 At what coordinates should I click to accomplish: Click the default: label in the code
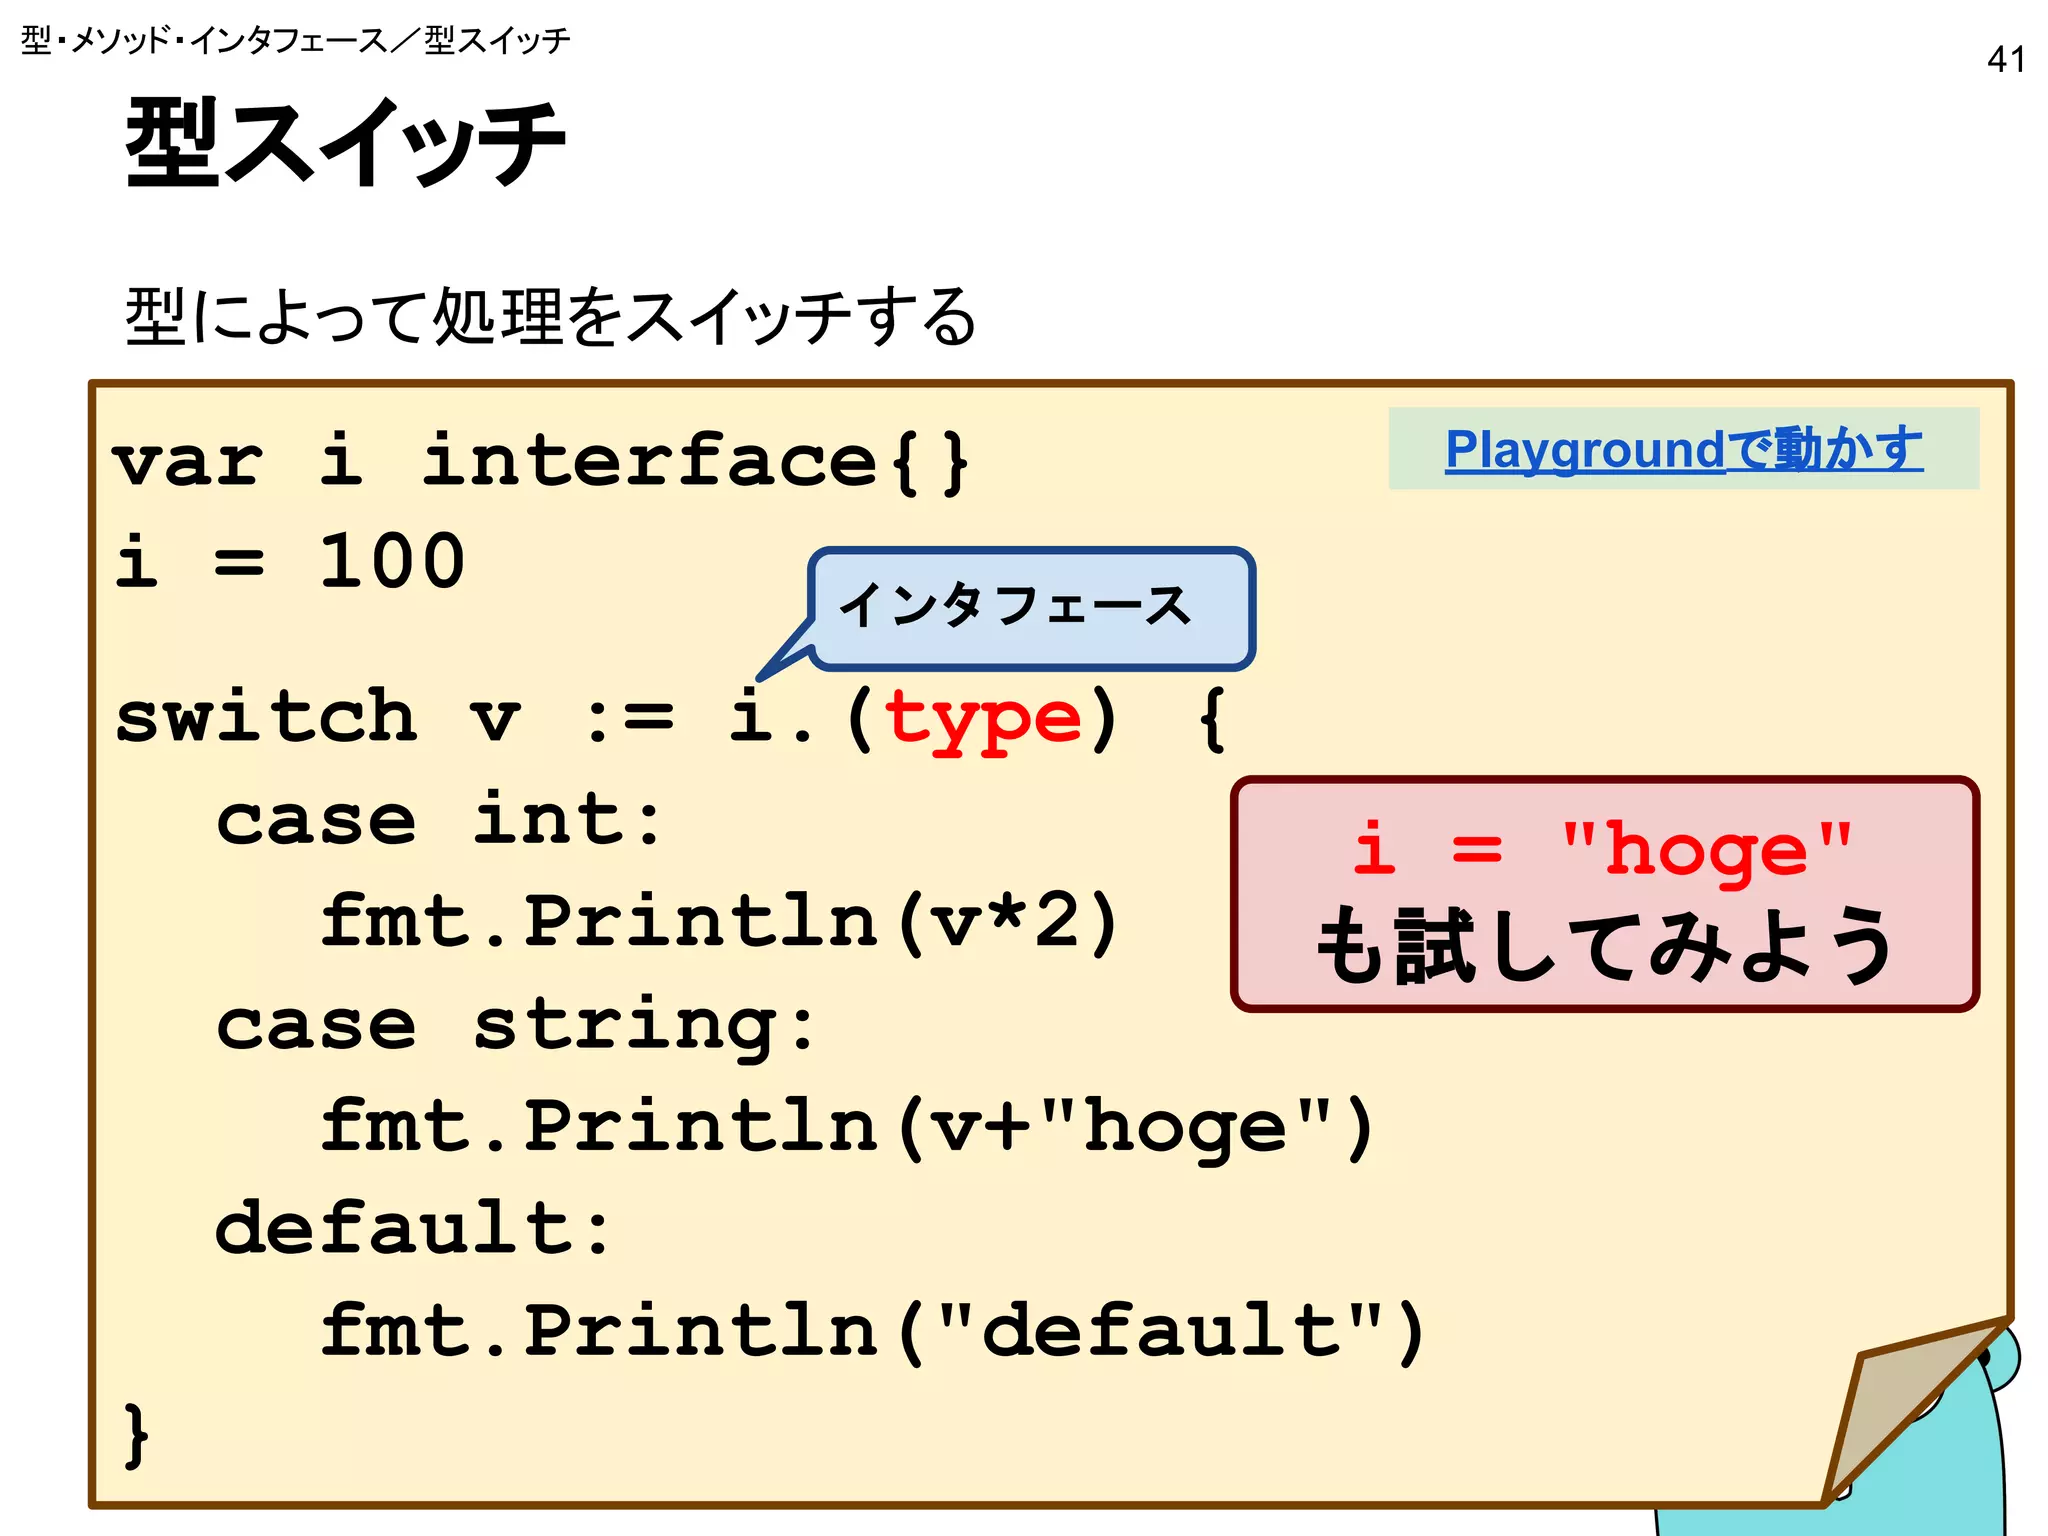coord(412,1229)
